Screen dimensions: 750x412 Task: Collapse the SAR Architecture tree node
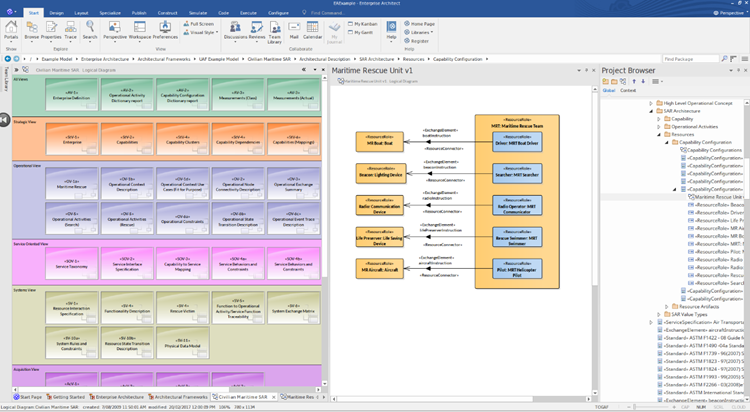[x=651, y=111]
